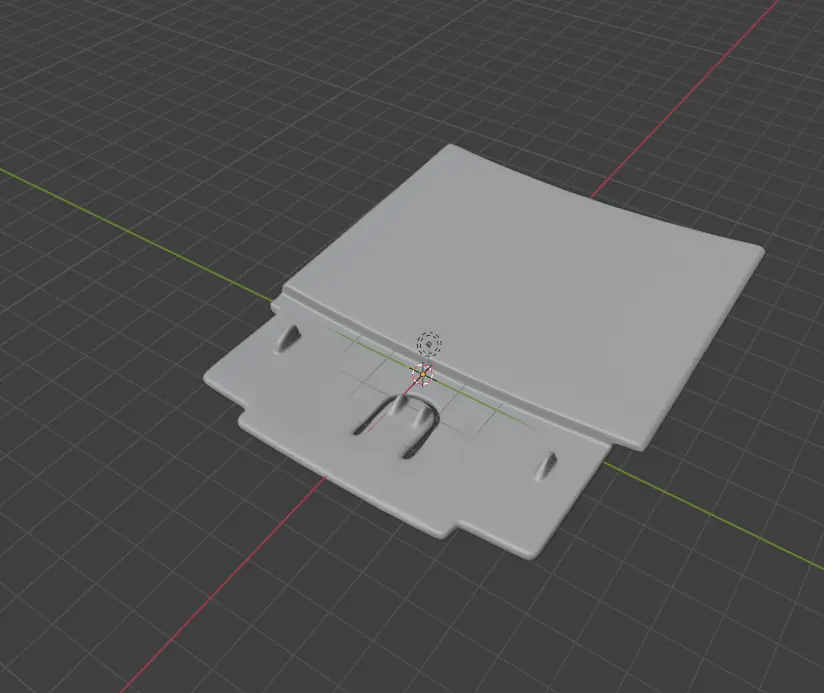Click the orange object origin dot

[423, 374]
